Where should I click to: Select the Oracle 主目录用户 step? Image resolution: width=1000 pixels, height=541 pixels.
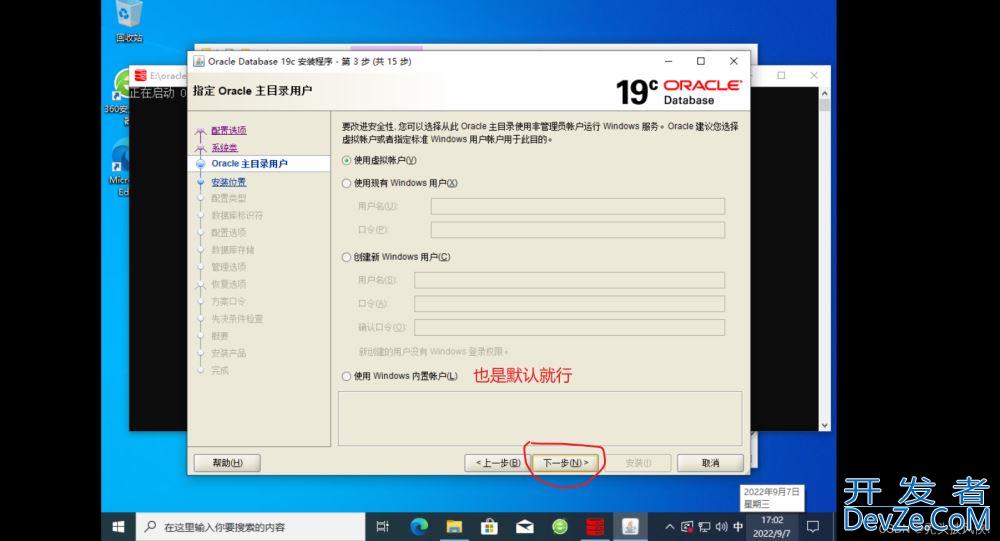click(x=249, y=164)
